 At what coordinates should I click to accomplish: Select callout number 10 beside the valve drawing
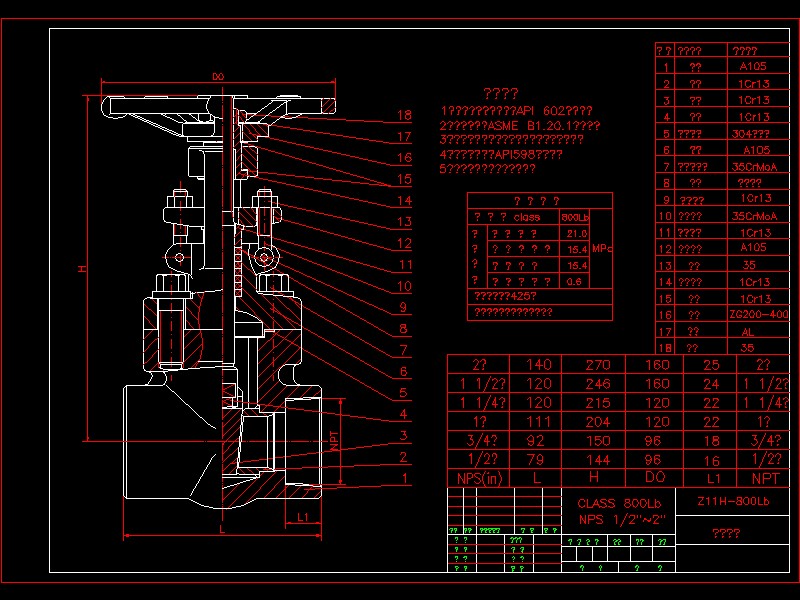405,286
